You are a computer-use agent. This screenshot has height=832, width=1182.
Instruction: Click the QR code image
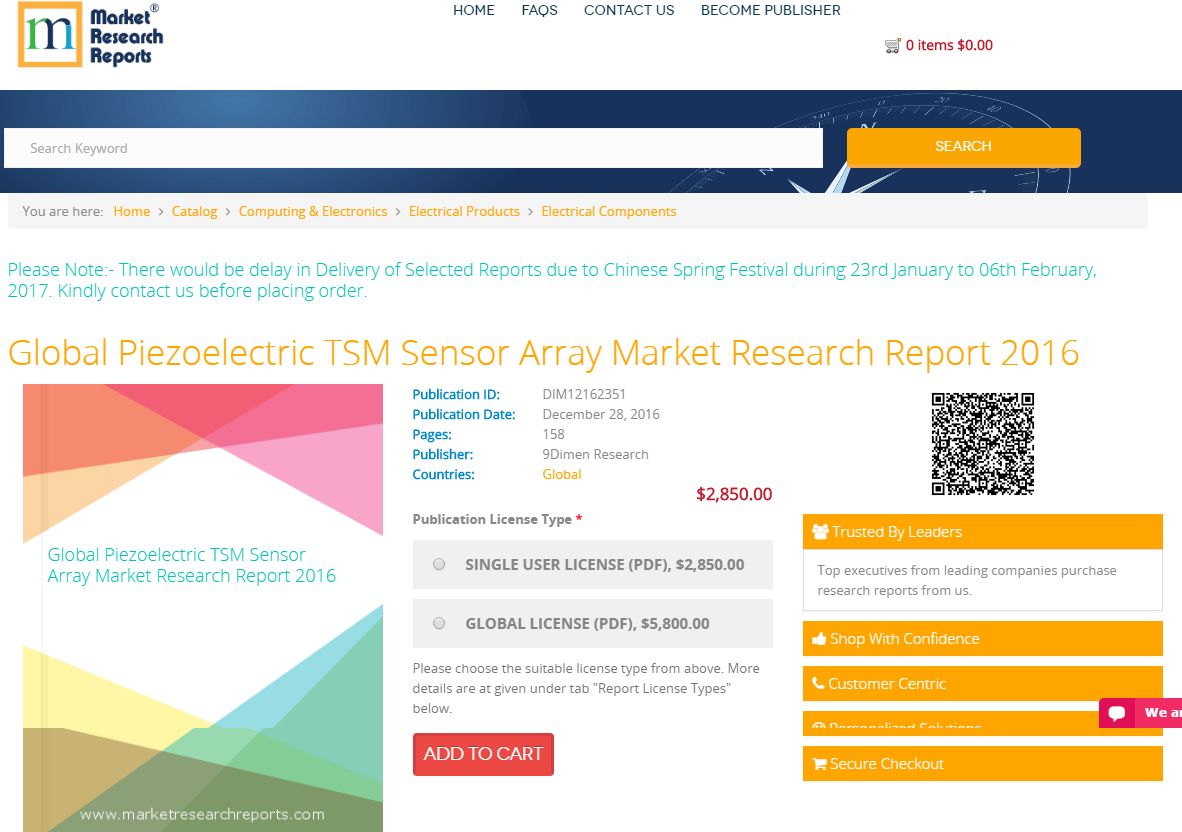point(982,444)
